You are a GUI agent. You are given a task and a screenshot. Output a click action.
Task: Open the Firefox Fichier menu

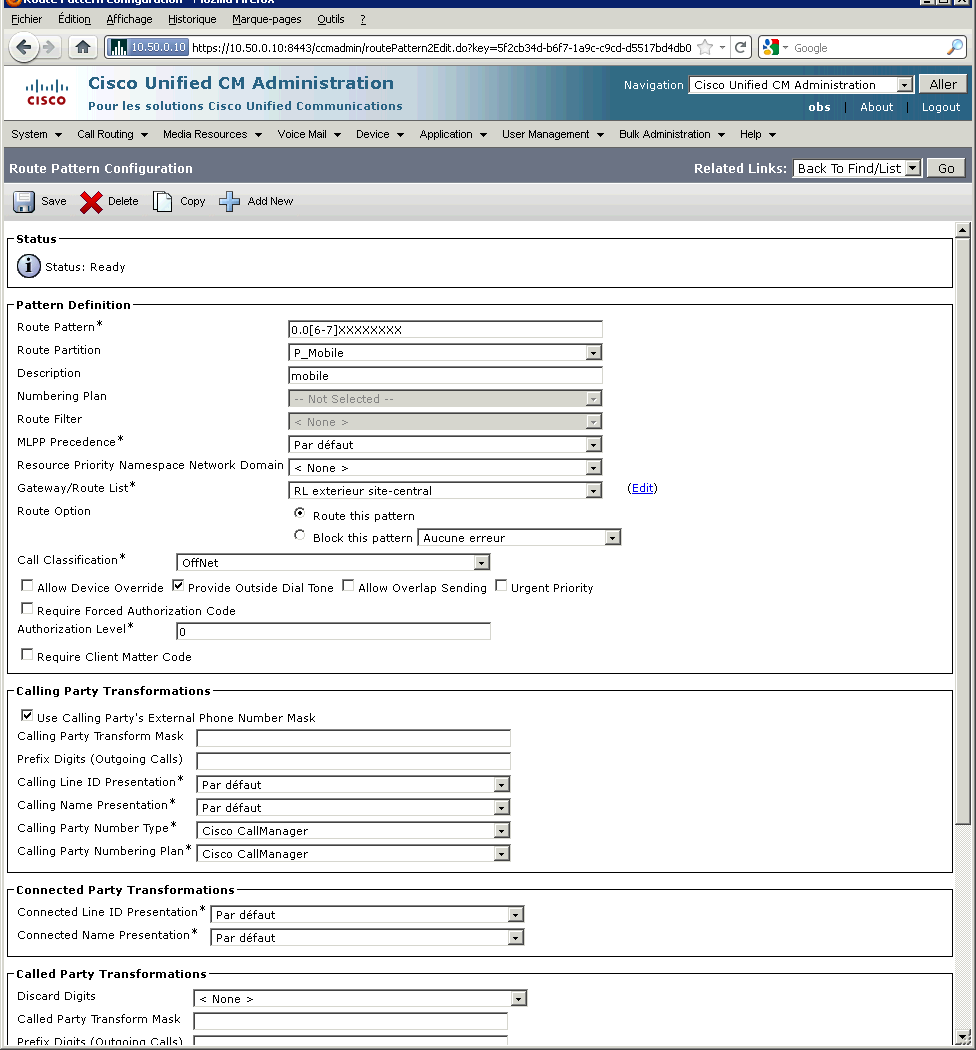[27, 19]
